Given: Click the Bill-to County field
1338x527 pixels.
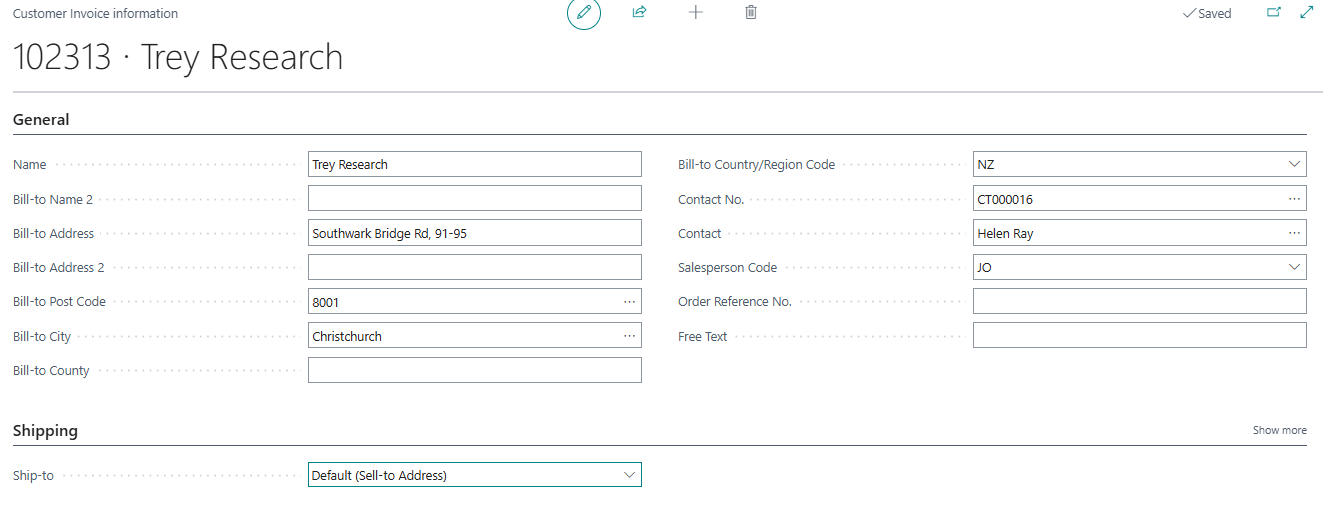Looking at the screenshot, I should point(475,370).
